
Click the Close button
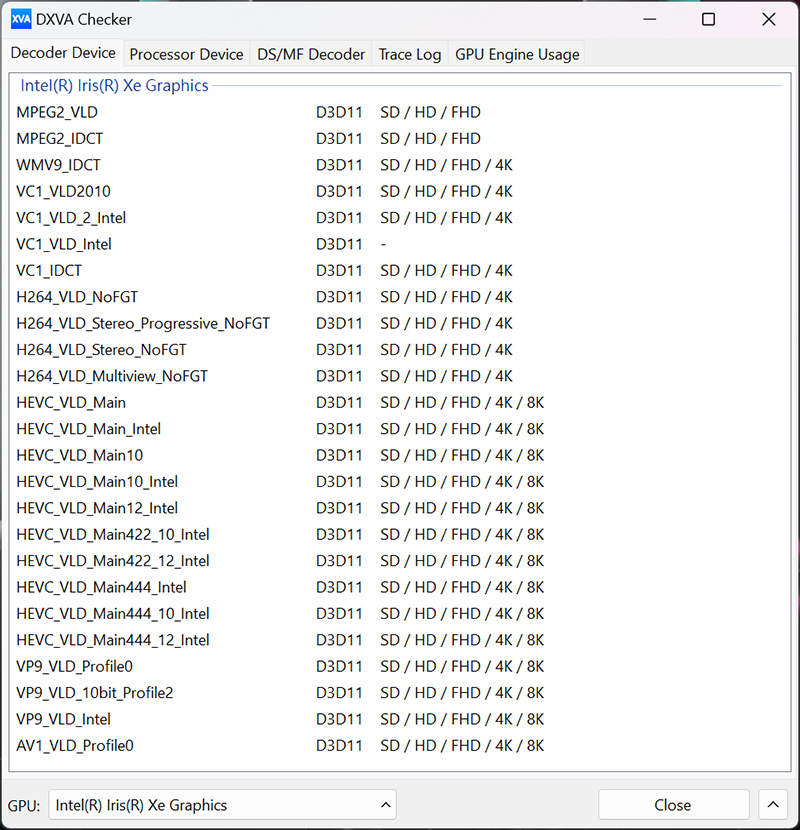[673, 805]
